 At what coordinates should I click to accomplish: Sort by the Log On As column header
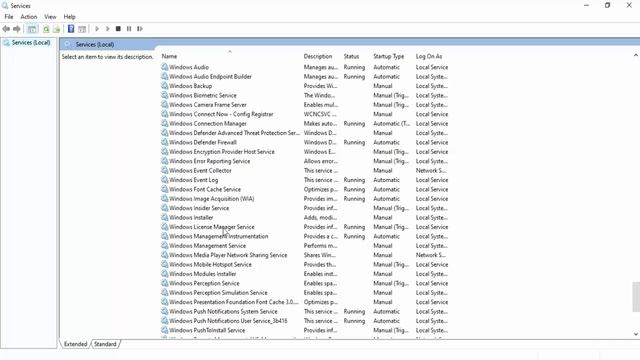(429, 56)
